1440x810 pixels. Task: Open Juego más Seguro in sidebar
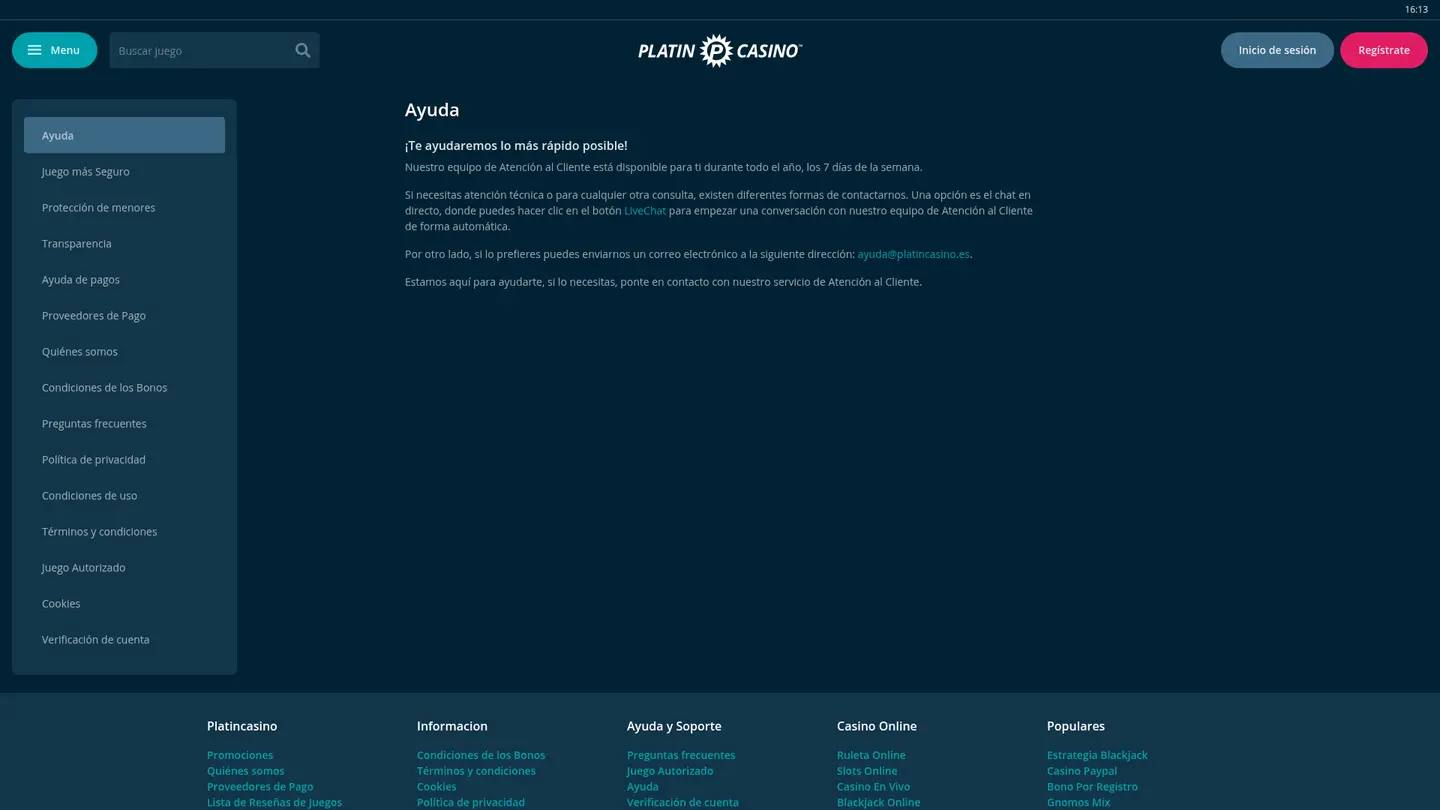(x=124, y=171)
